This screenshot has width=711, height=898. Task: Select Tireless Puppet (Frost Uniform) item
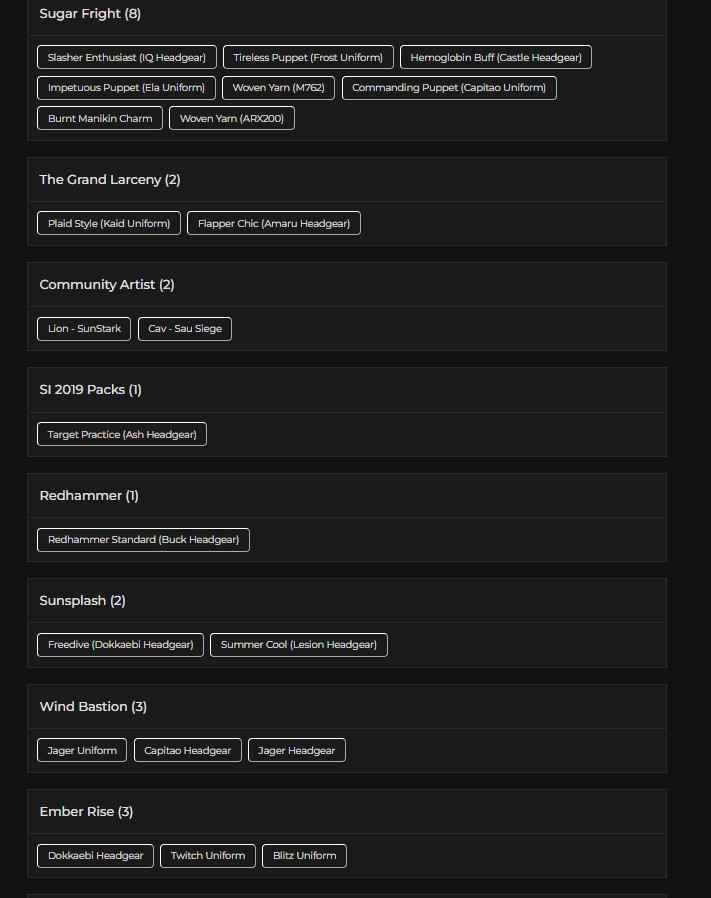pyautogui.click(x=308, y=58)
